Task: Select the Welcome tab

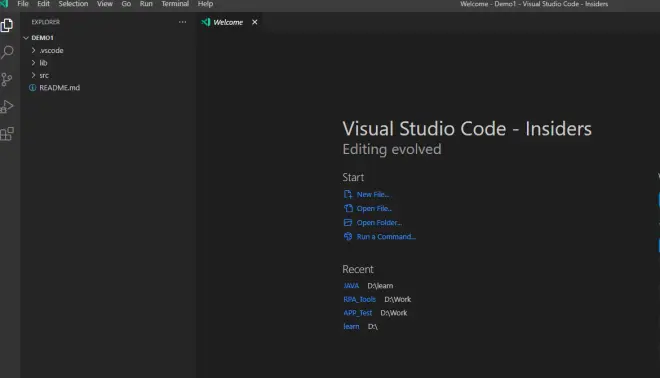Action: (x=228, y=22)
